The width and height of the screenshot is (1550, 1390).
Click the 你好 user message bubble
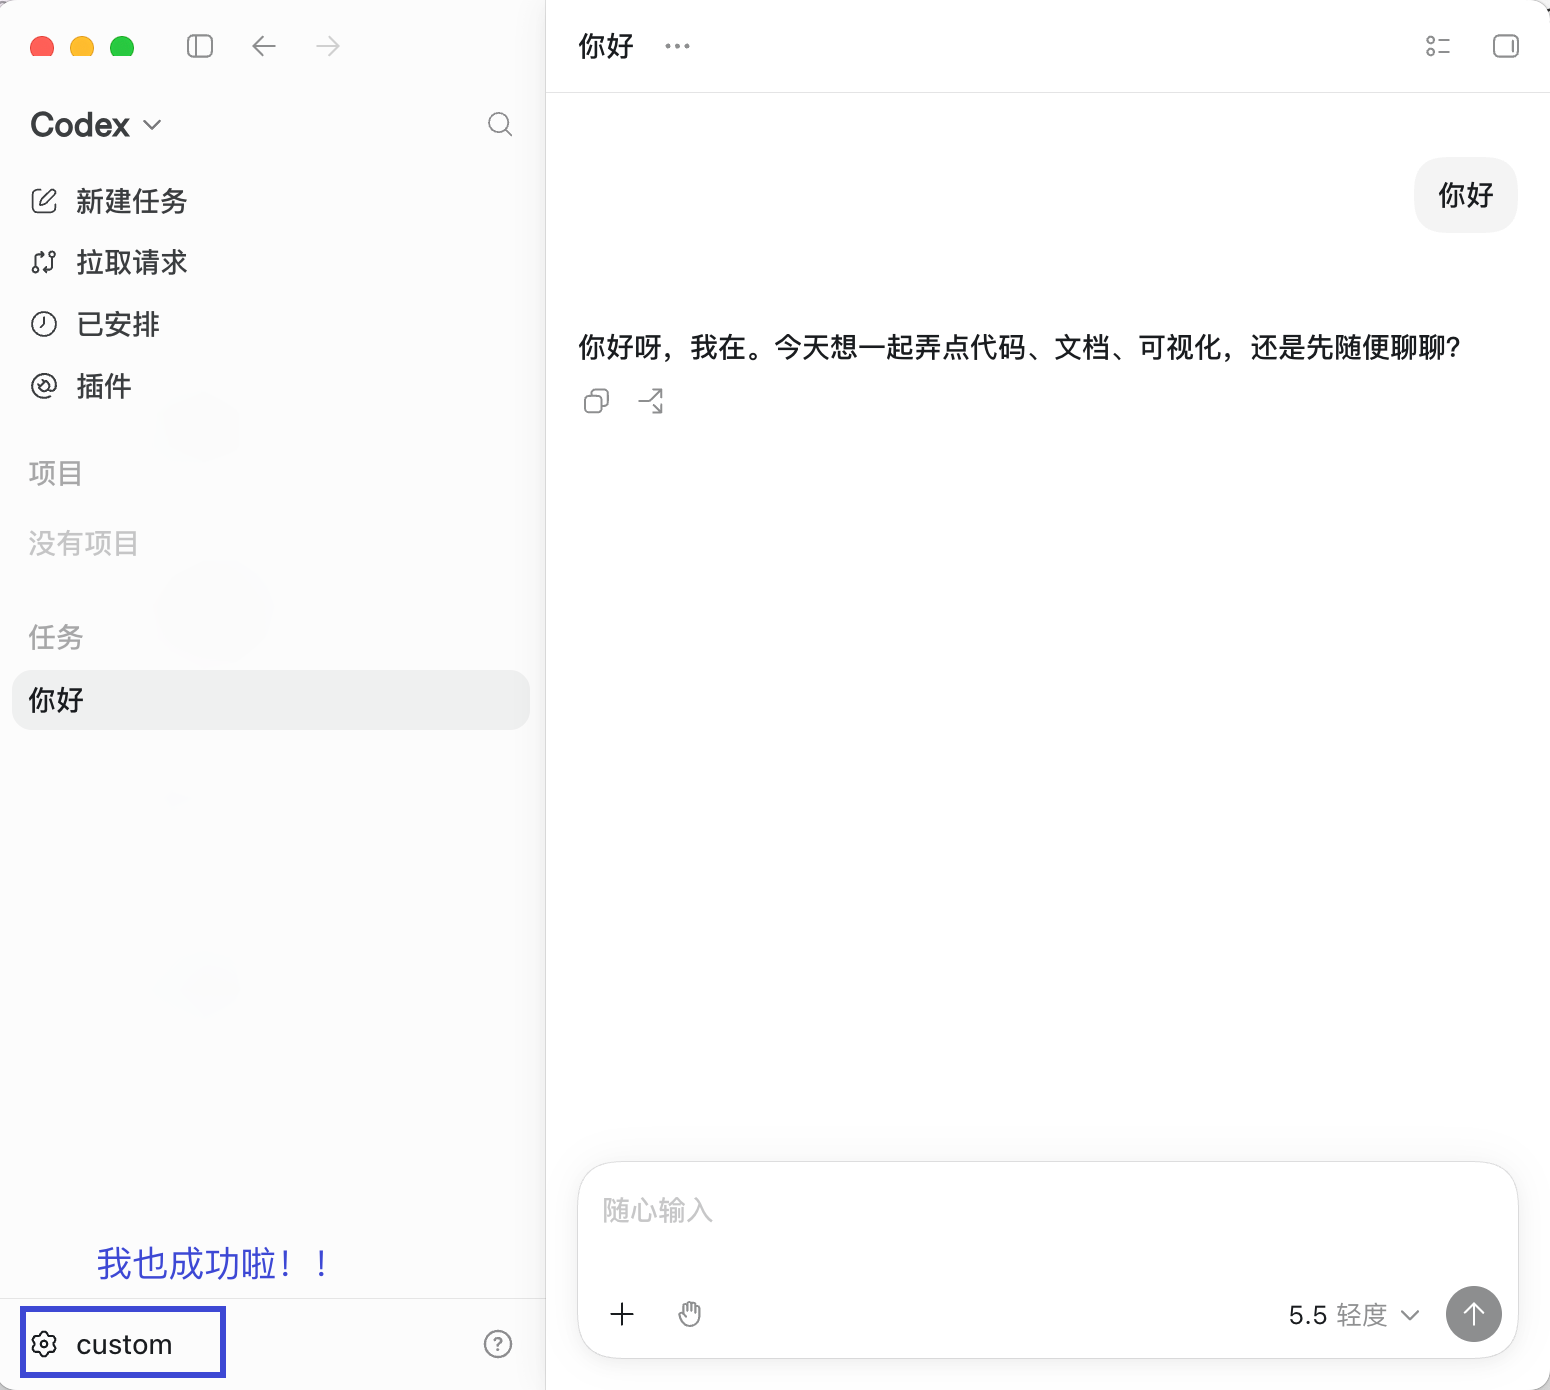(x=1466, y=195)
